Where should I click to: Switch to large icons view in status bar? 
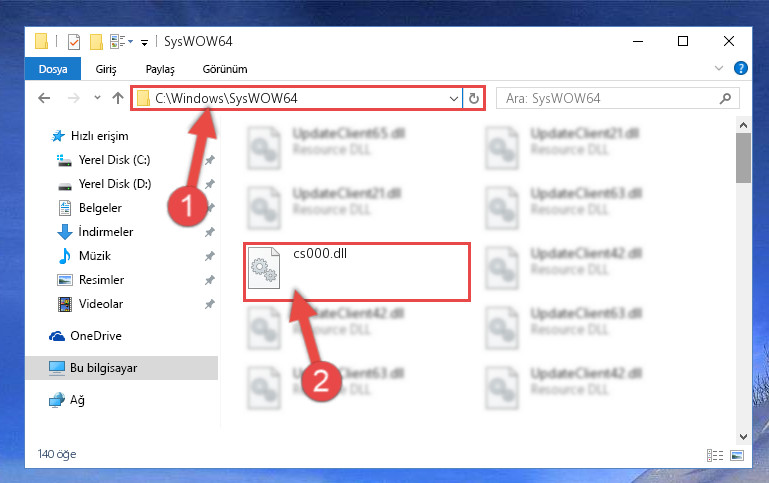pos(737,455)
